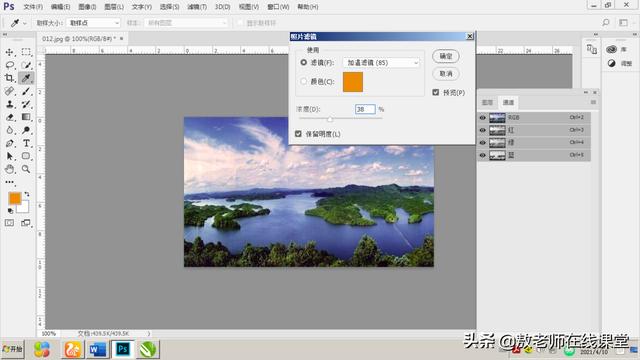640x360 pixels.
Task: Hide the Blue channel visibility
Action: pyautogui.click(x=482, y=156)
